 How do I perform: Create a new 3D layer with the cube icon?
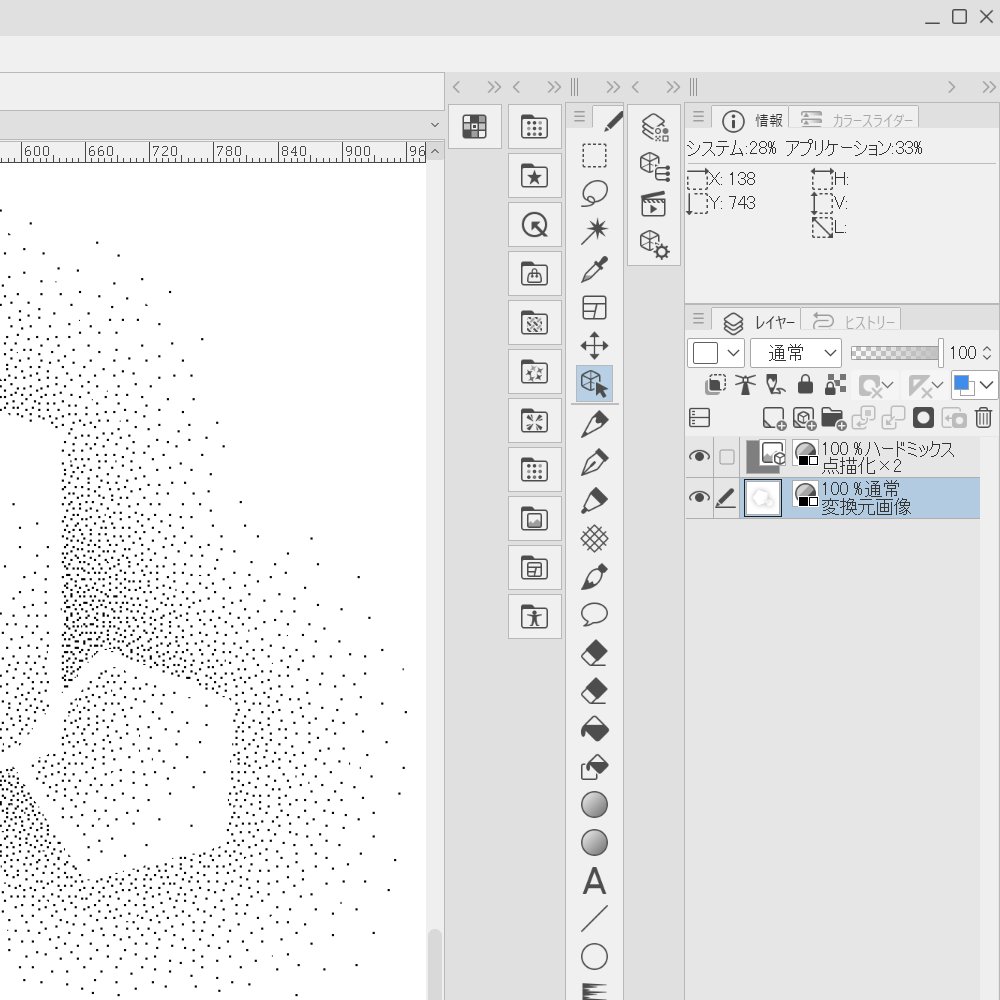804,418
